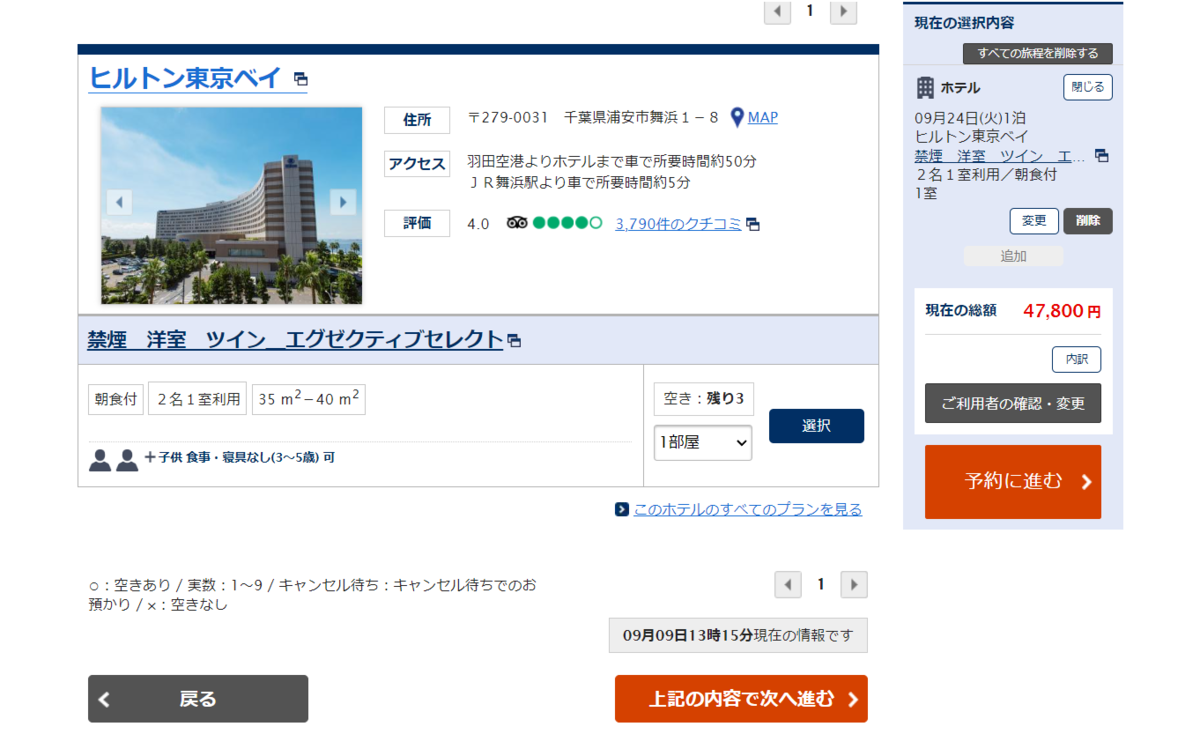Proceed with 上記の内容で次へ進む button
1200x734 pixels.
741,699
